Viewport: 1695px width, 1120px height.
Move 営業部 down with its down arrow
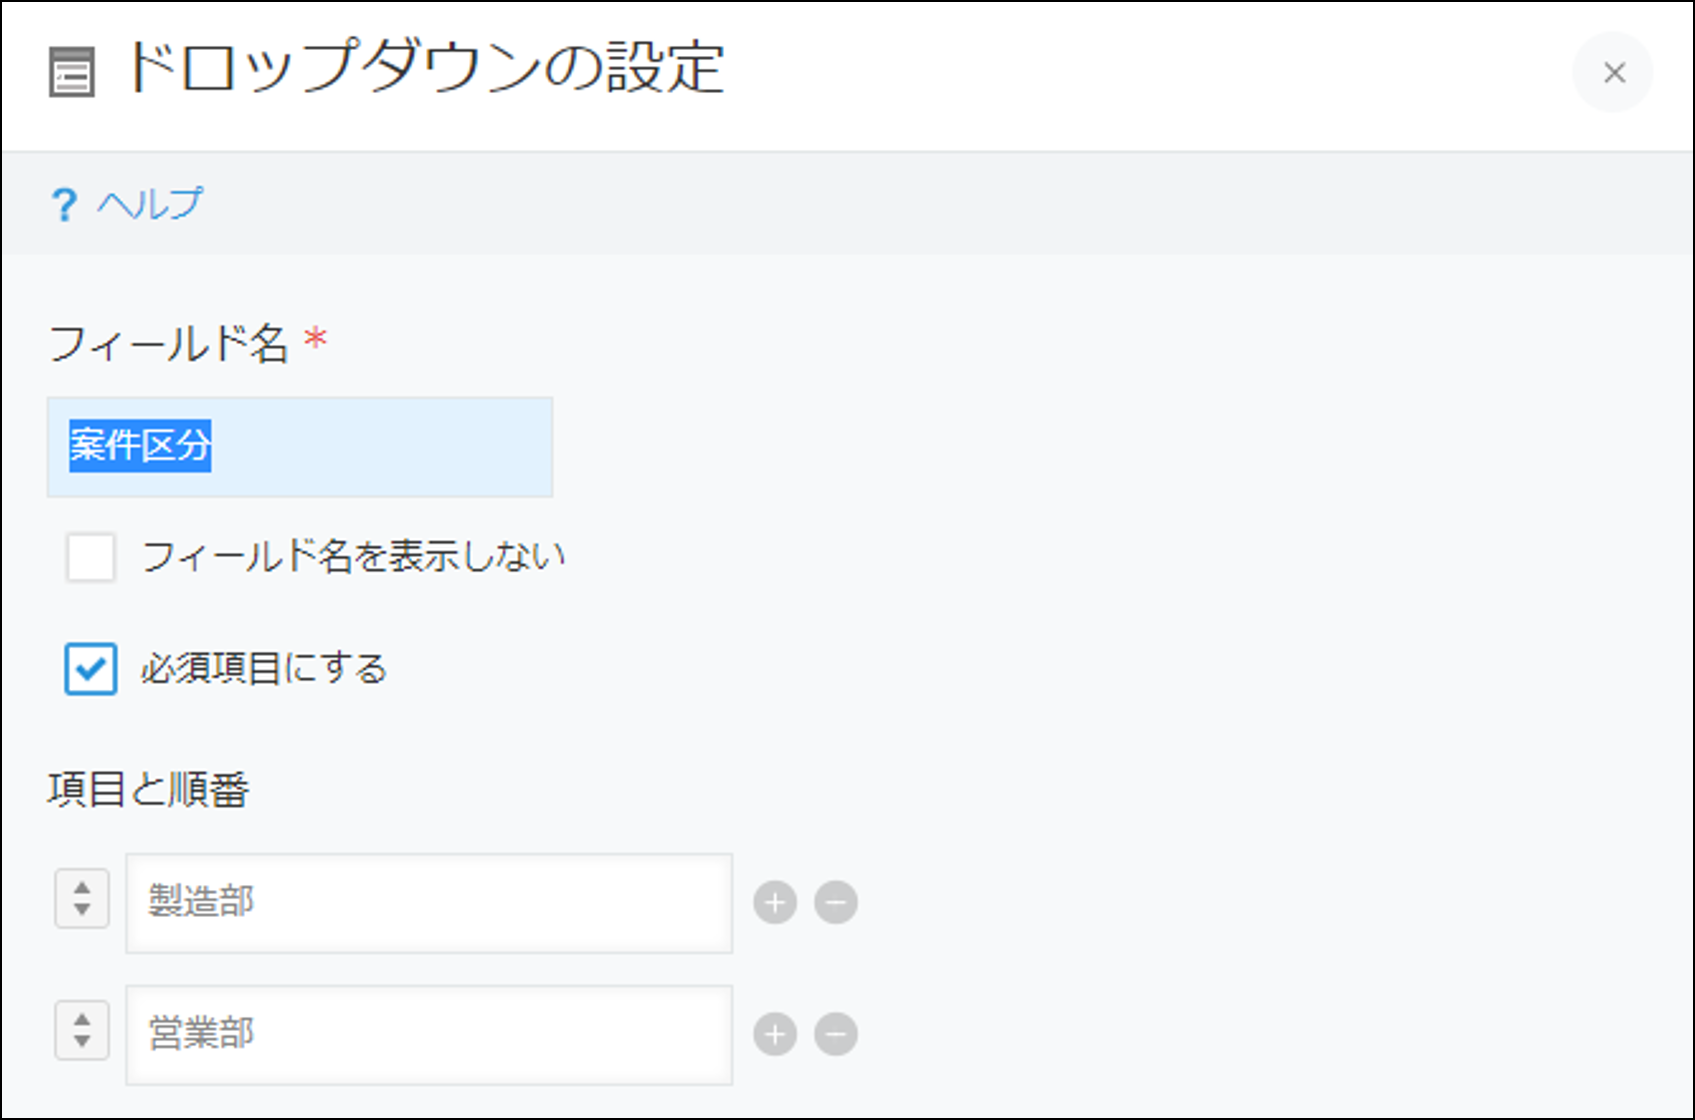click(x=82, y=1042)
